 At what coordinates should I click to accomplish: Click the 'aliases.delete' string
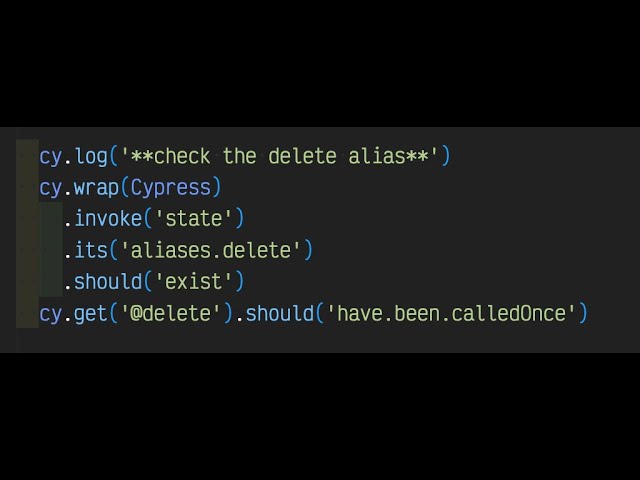point(209,250)
